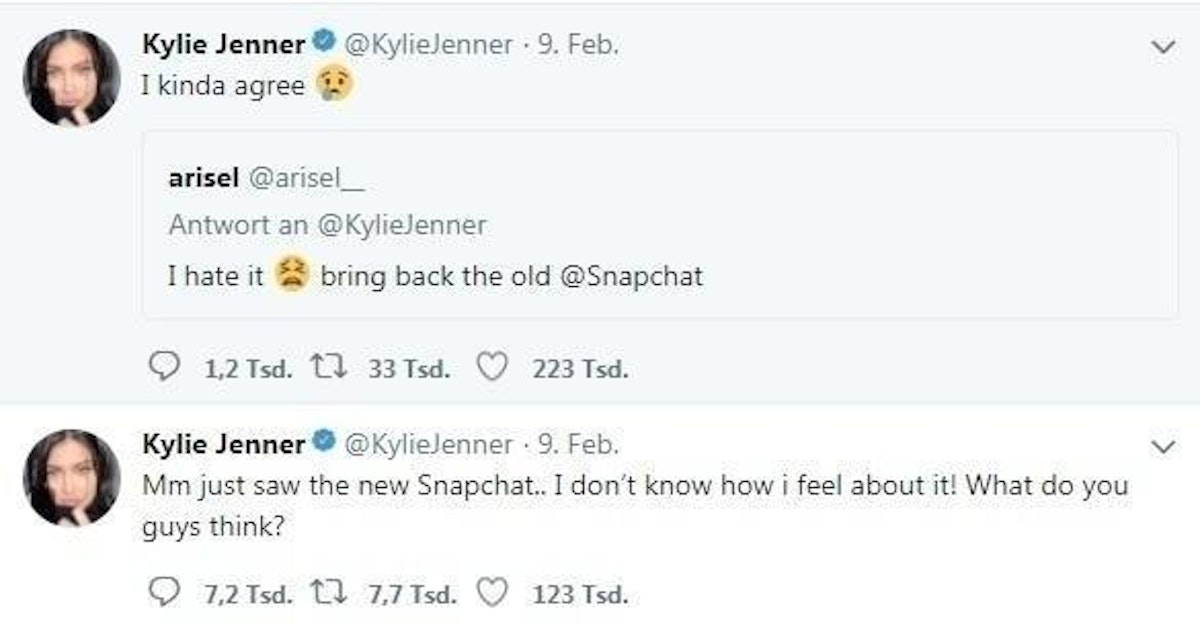Open the chevron menu on second tweet
Screen dimensions: 1200x624
tap(1162, 447)
